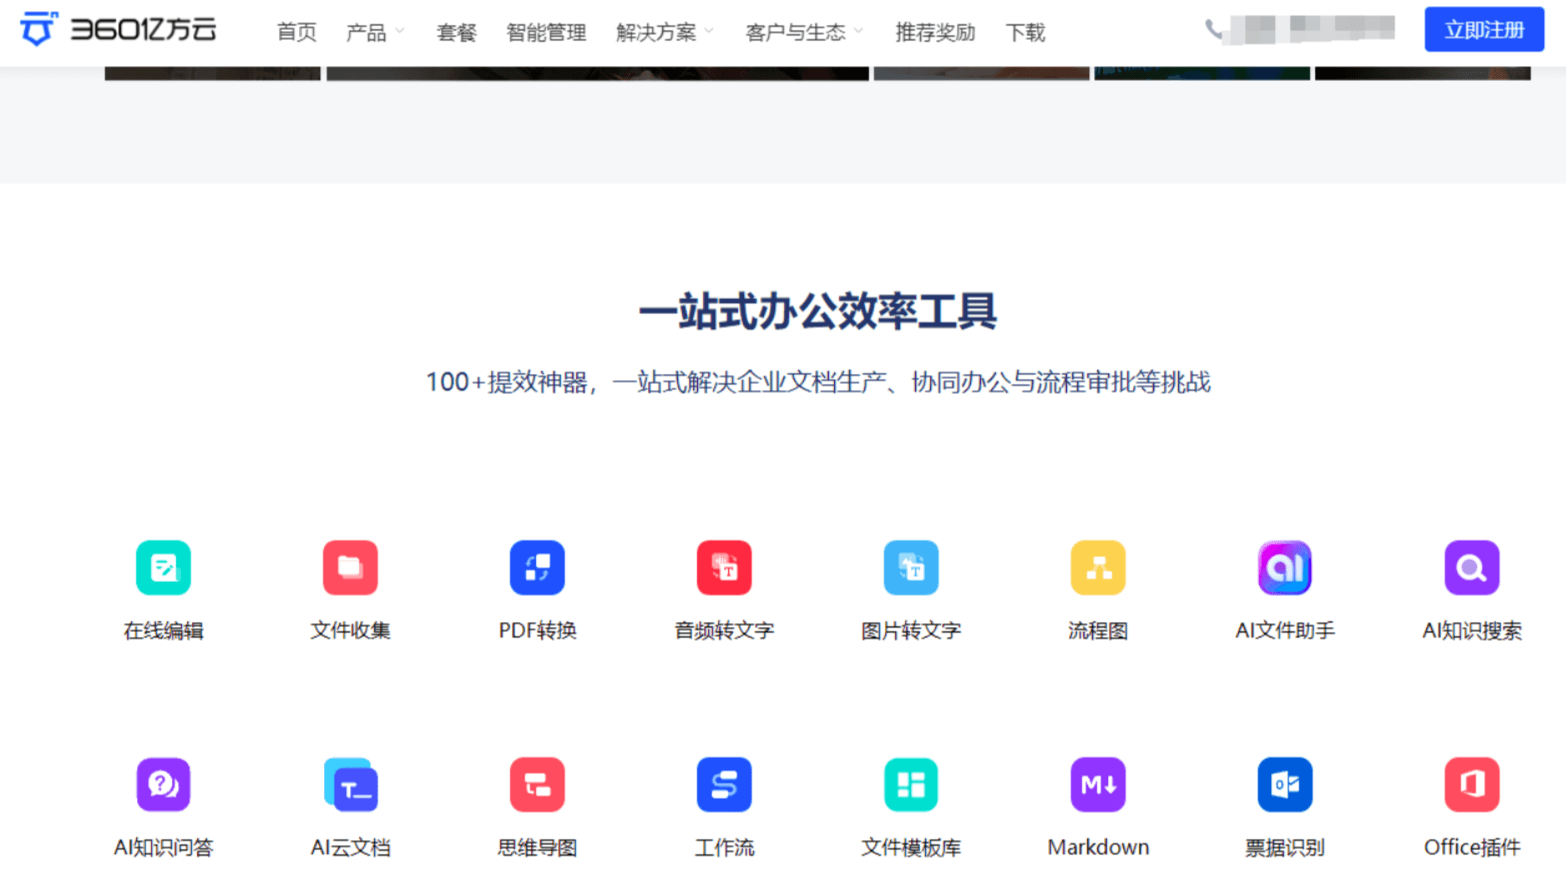Open the 智能管理 navigation item
This screenshot has width=1566, height=874.
click(546, 32)
